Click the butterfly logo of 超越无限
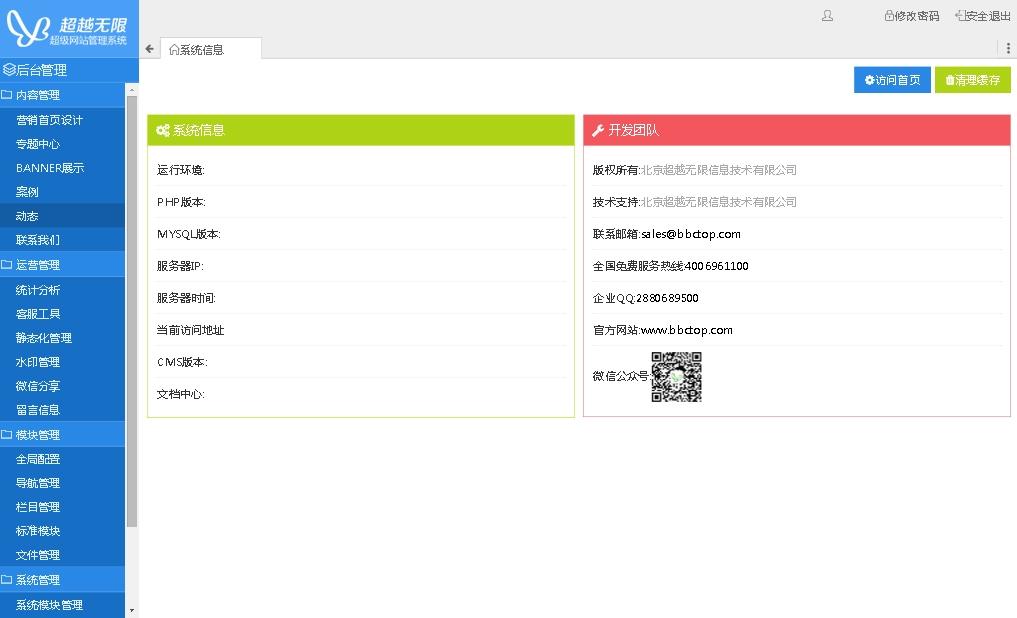Screen dimensions: 1017x618 click(27, 28)
